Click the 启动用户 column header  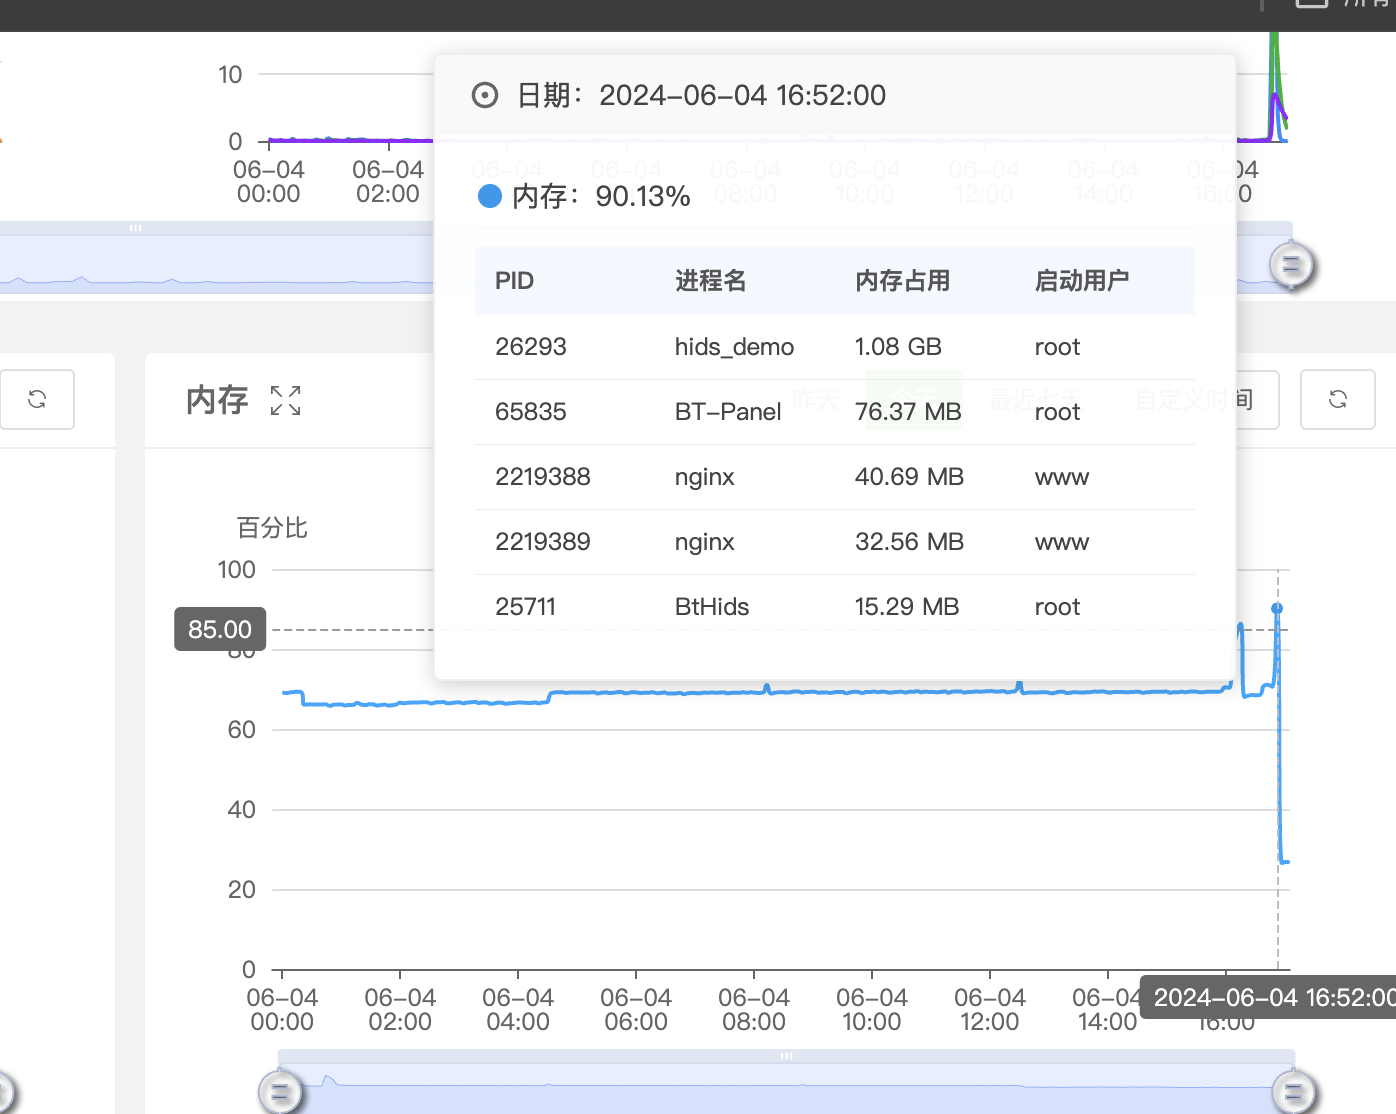[x=1082, y=281]
